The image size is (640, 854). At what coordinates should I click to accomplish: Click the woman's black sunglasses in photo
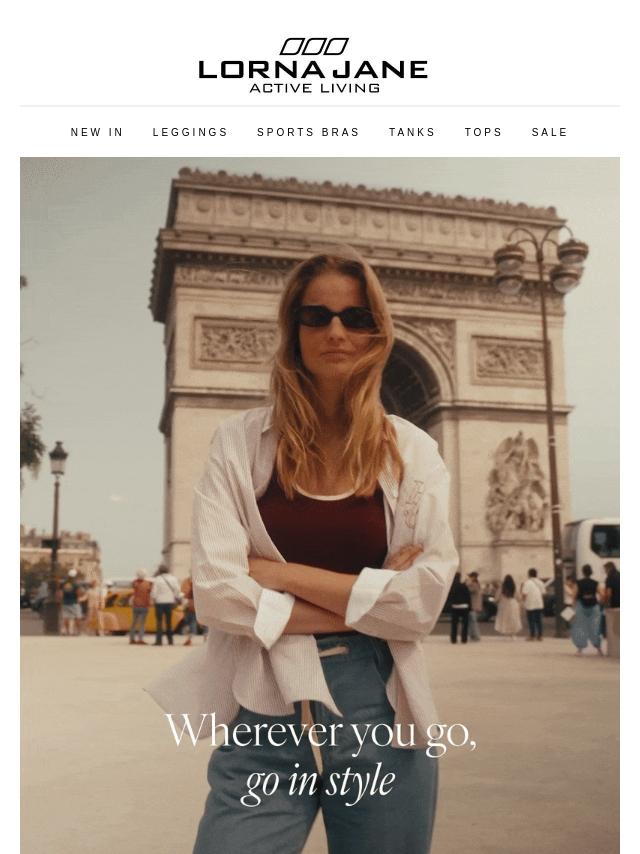coord(336,317)
